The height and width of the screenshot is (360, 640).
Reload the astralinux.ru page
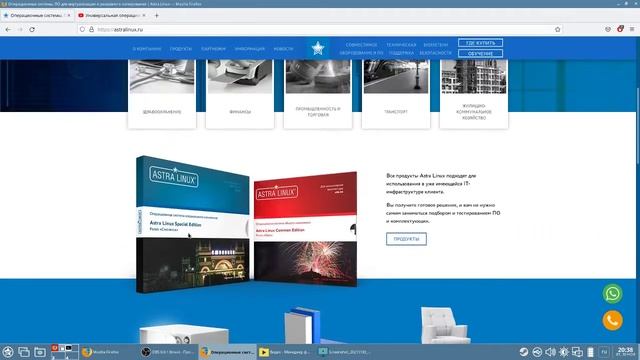click(32, 29)
